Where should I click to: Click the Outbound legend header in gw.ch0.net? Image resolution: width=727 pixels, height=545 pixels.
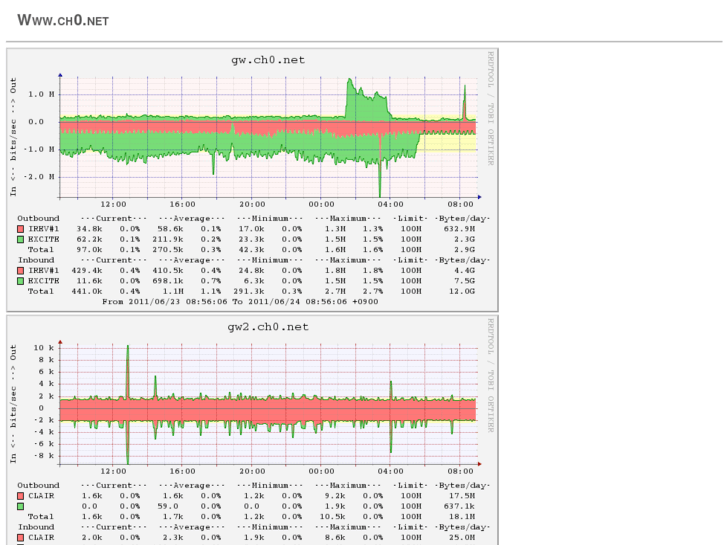coord(38,218)
